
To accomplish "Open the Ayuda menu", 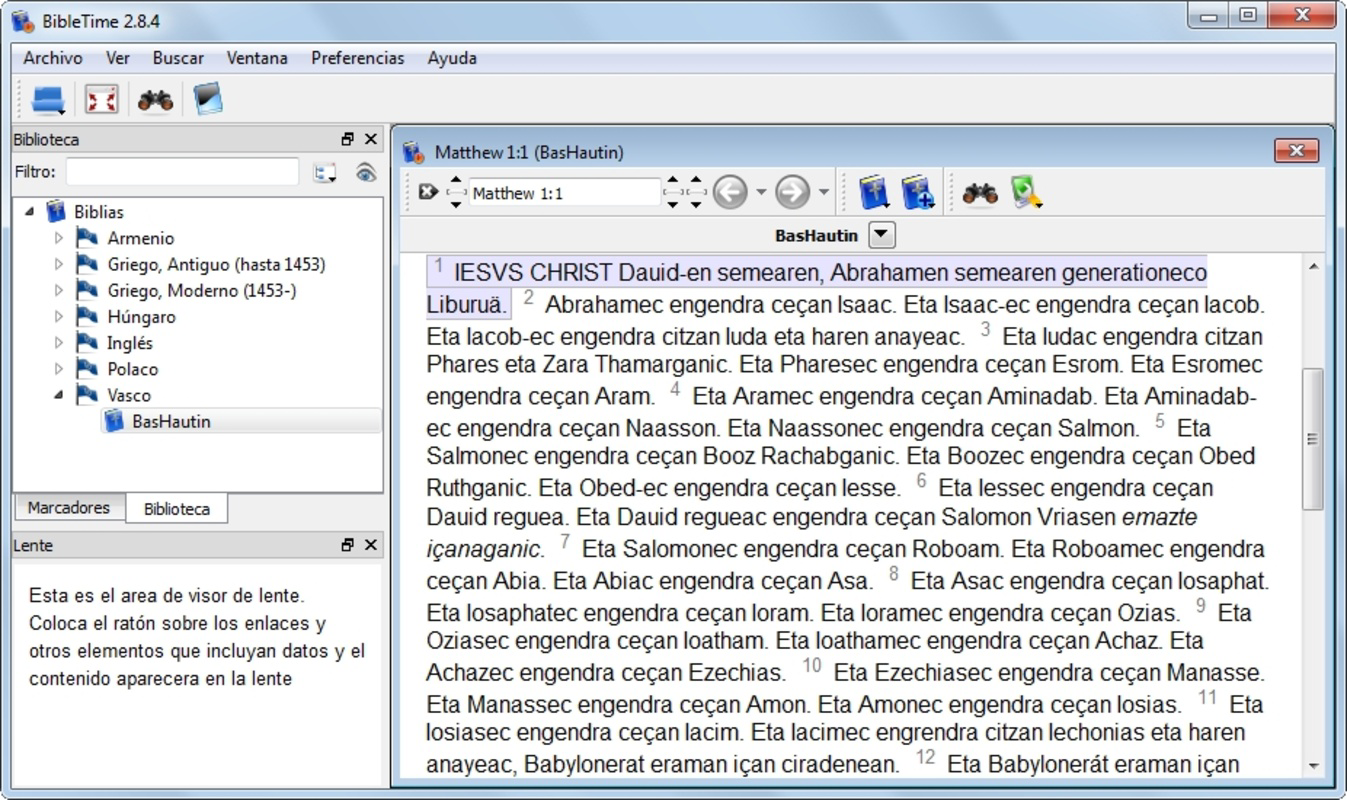I will coord(452,58).
